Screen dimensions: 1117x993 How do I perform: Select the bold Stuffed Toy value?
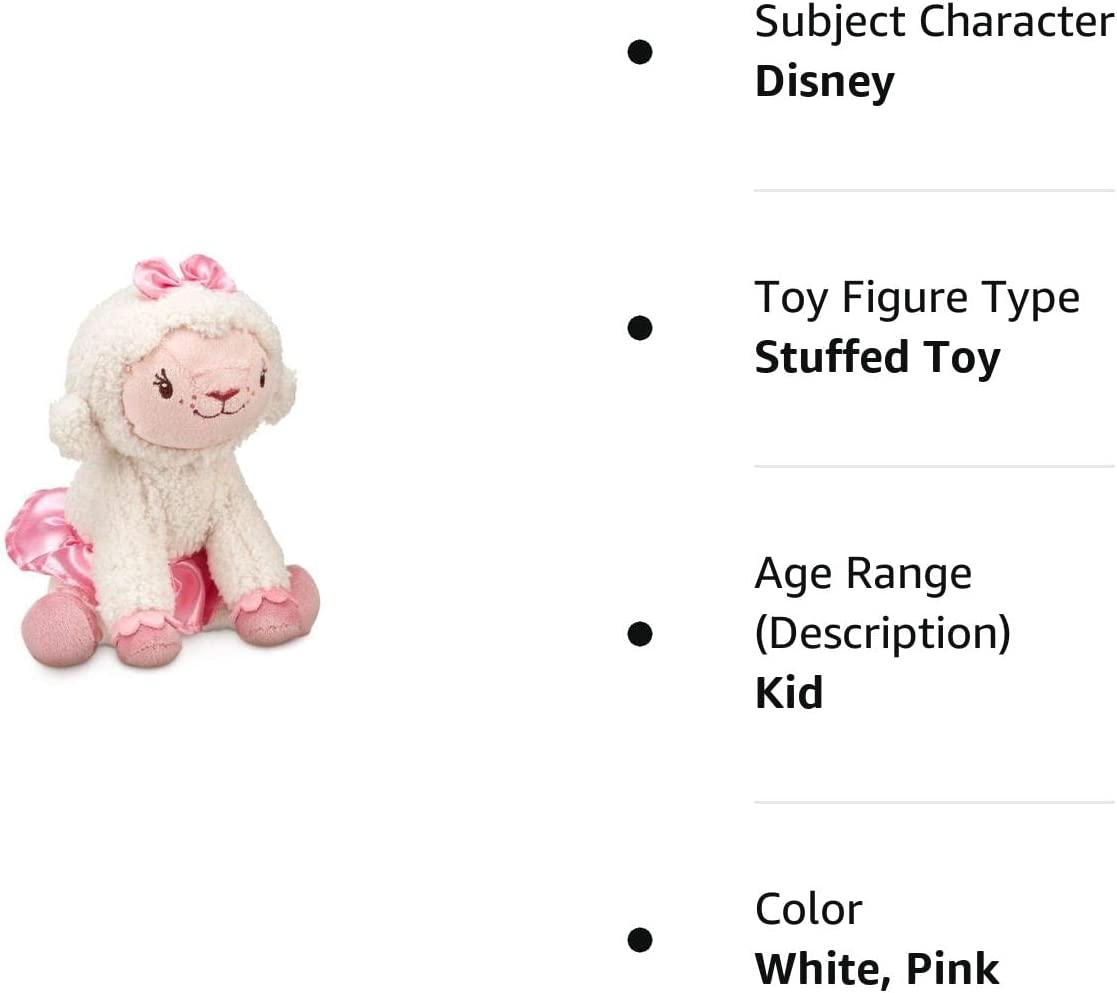(877, 358)
